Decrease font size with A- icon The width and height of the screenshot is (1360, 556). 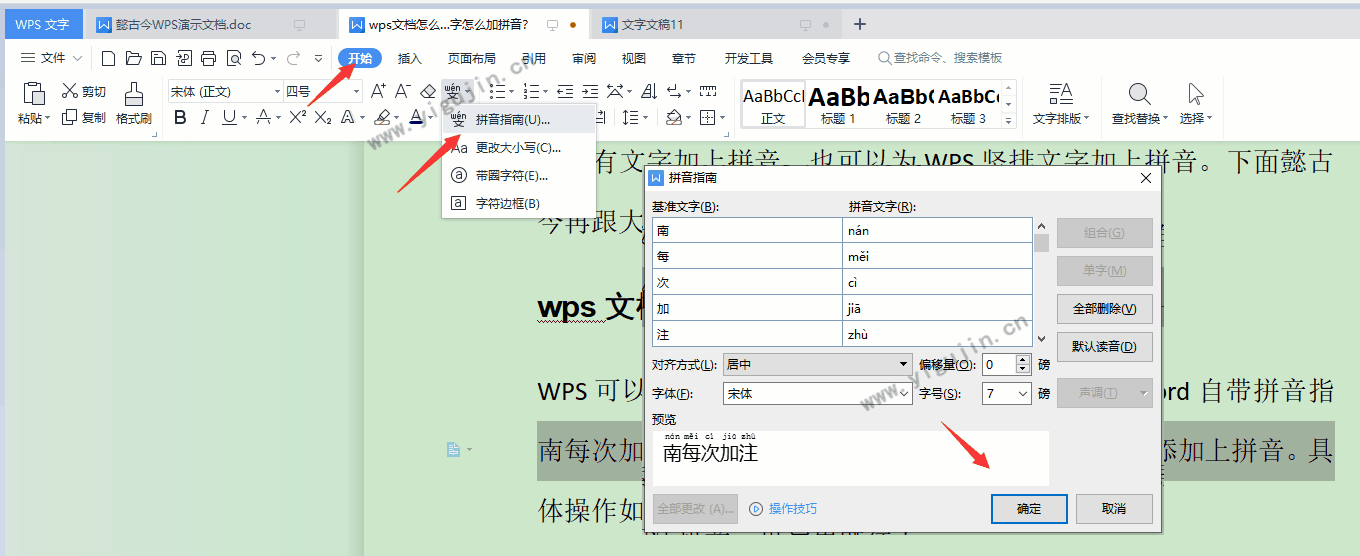[x=403, y=91]
